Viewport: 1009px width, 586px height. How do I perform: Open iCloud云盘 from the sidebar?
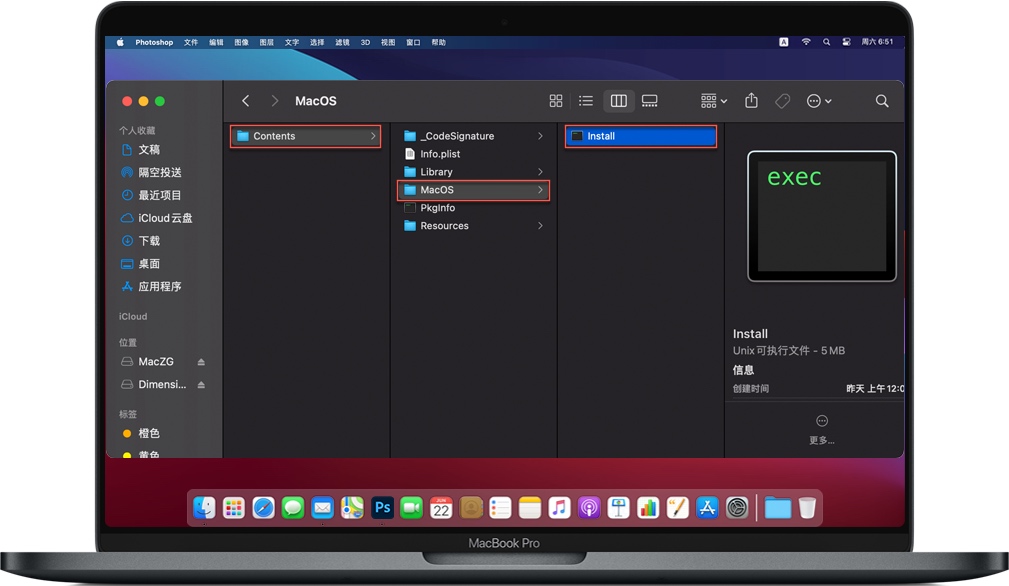tap(161, 218)
